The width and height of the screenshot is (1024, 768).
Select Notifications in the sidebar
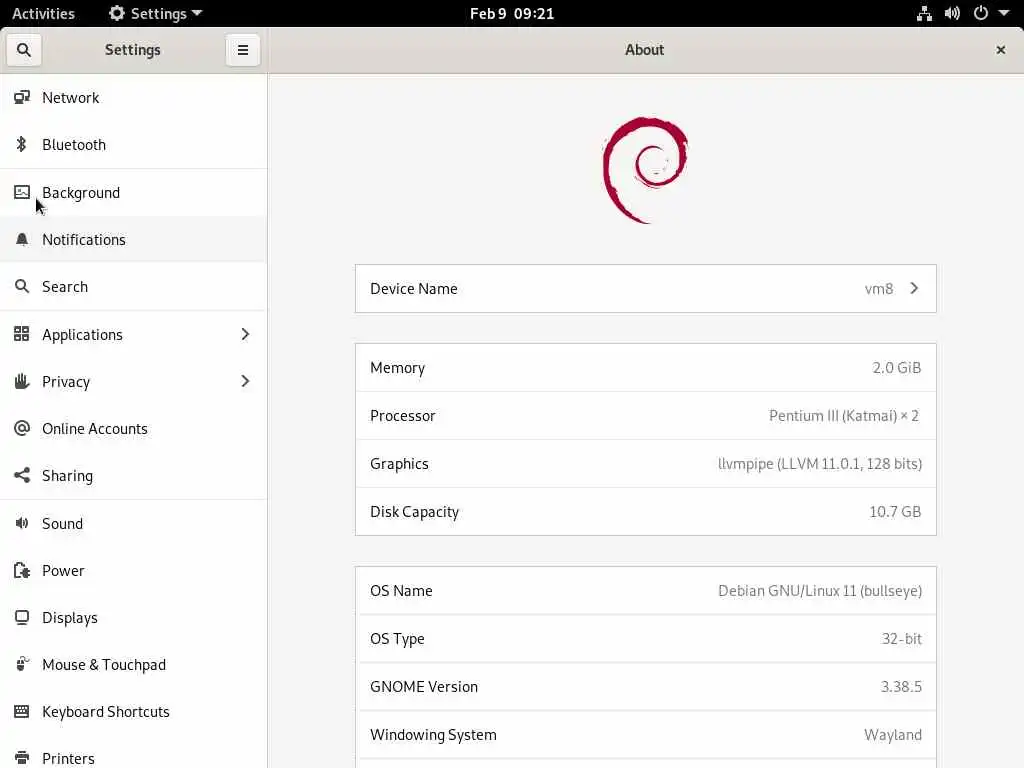(133, 240)
